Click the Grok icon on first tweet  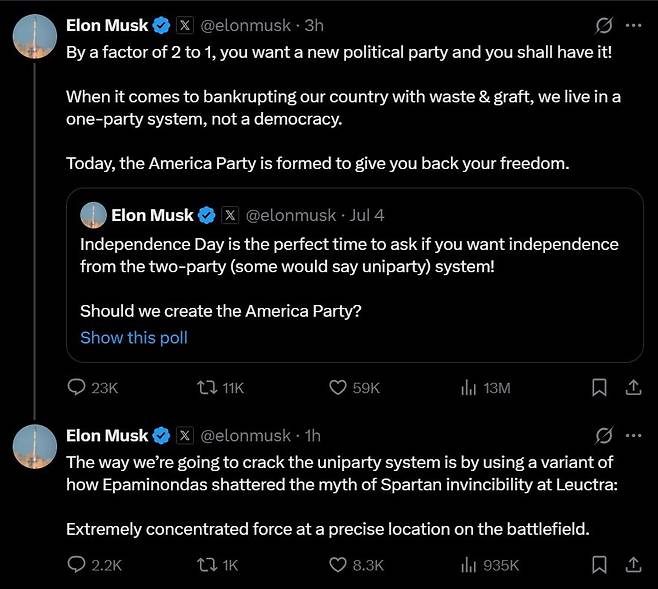pos(603,25)
